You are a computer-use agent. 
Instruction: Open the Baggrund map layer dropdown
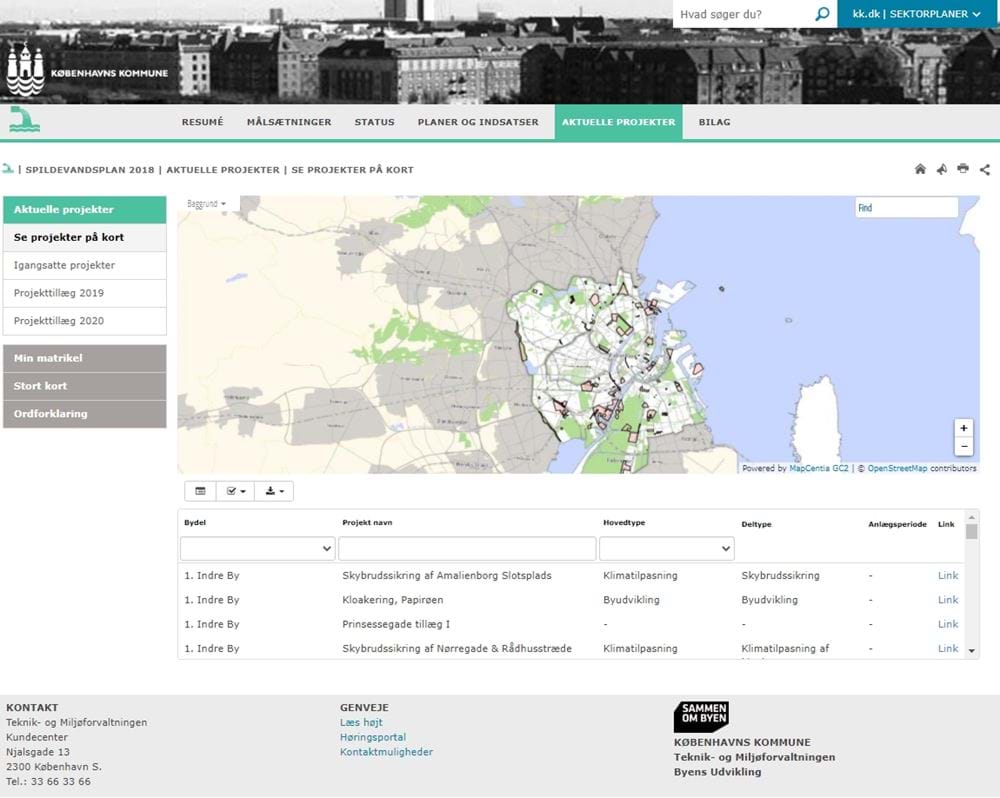[x=206, y=204]
